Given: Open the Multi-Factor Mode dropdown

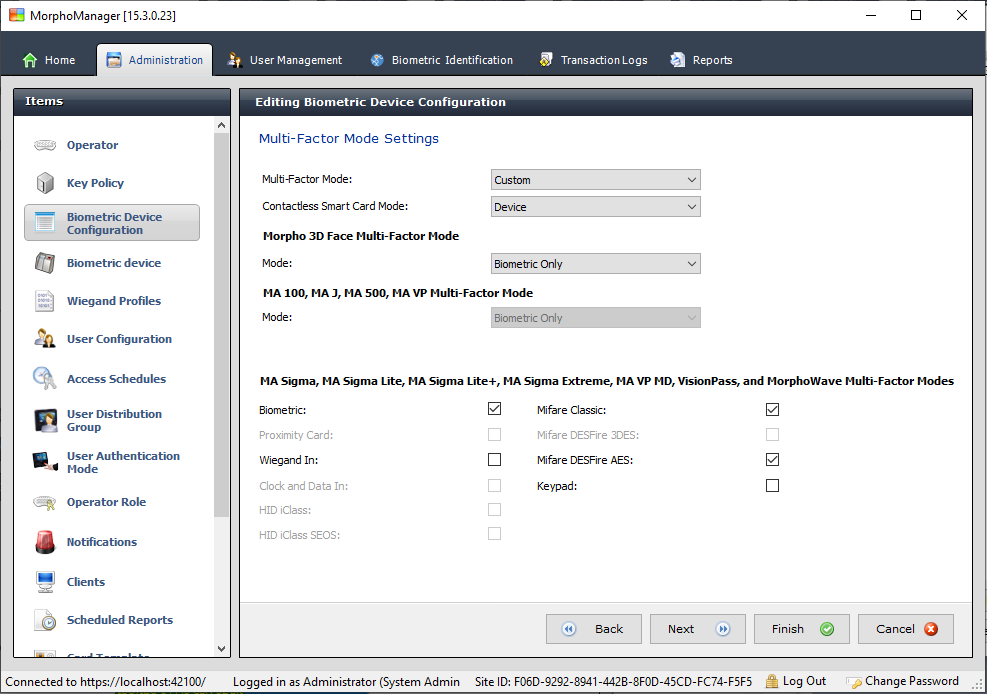Looking at the screenshot, I should click(x=595, y=179).
